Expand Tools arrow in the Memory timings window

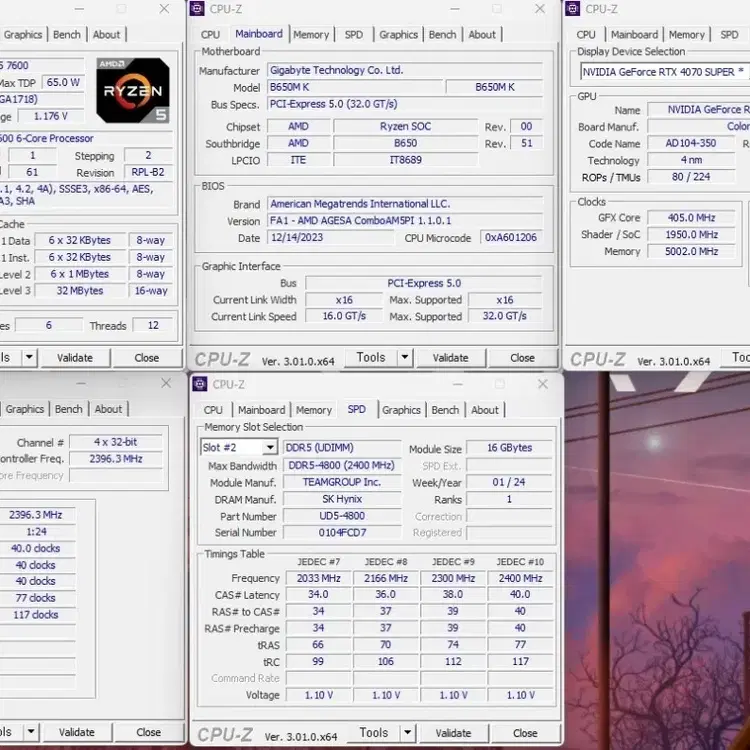31,732
